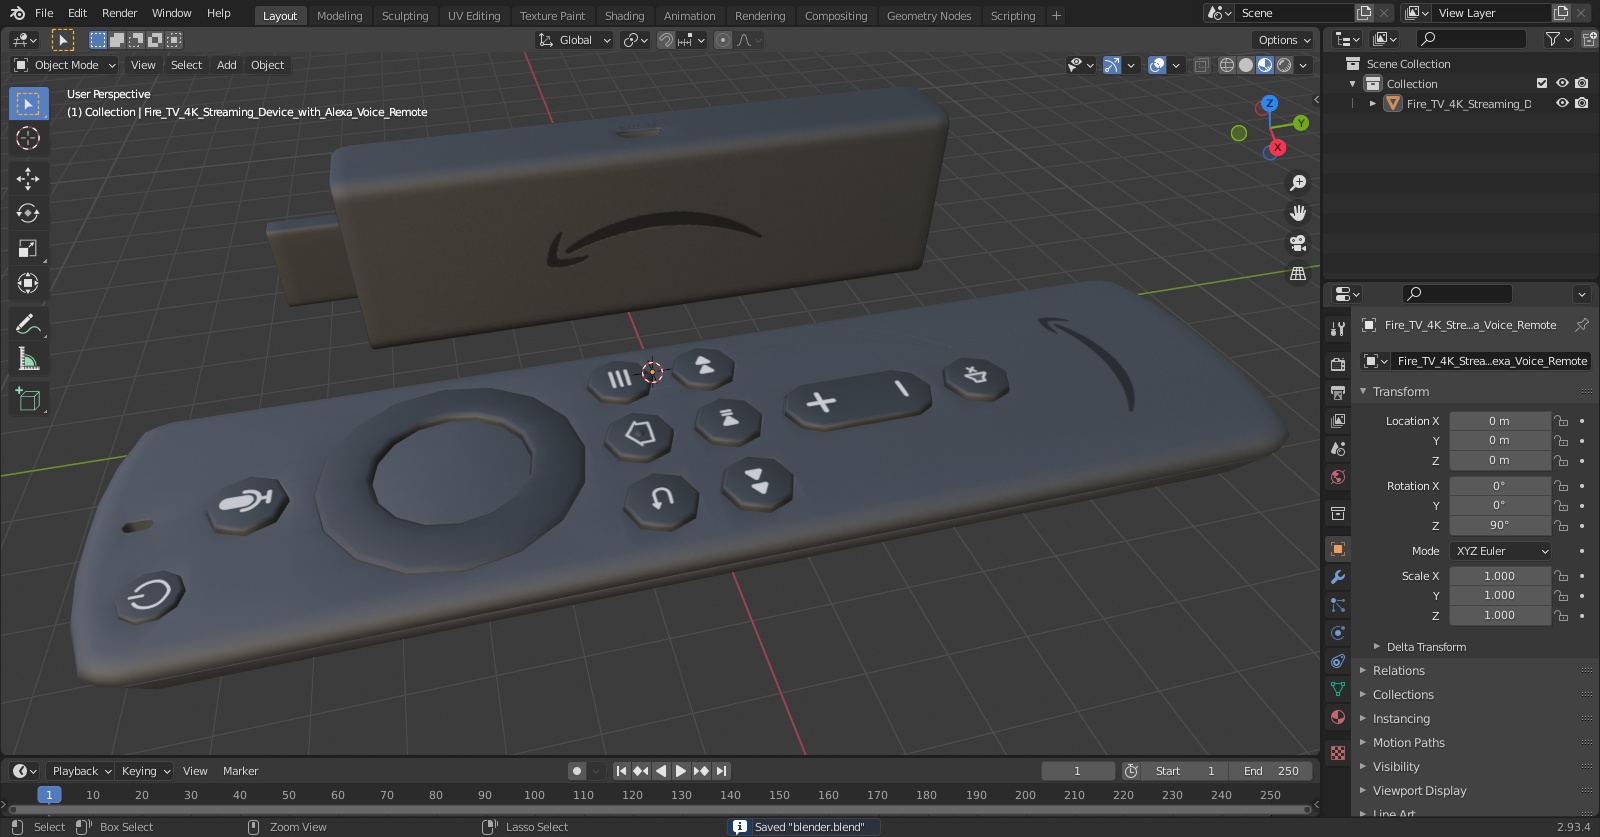The image size is (1600, 837).
Task: Hide Fire_TV_4K_Streaming_D object via eye icon
Action: point(1562,103)
